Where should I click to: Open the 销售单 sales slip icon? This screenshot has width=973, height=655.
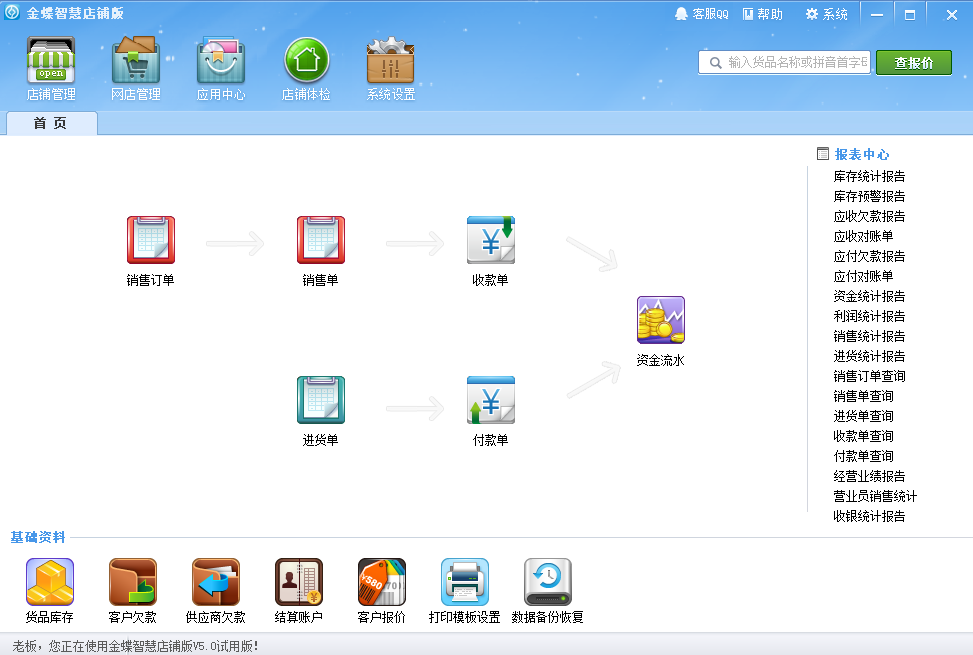tap(321, 240)
